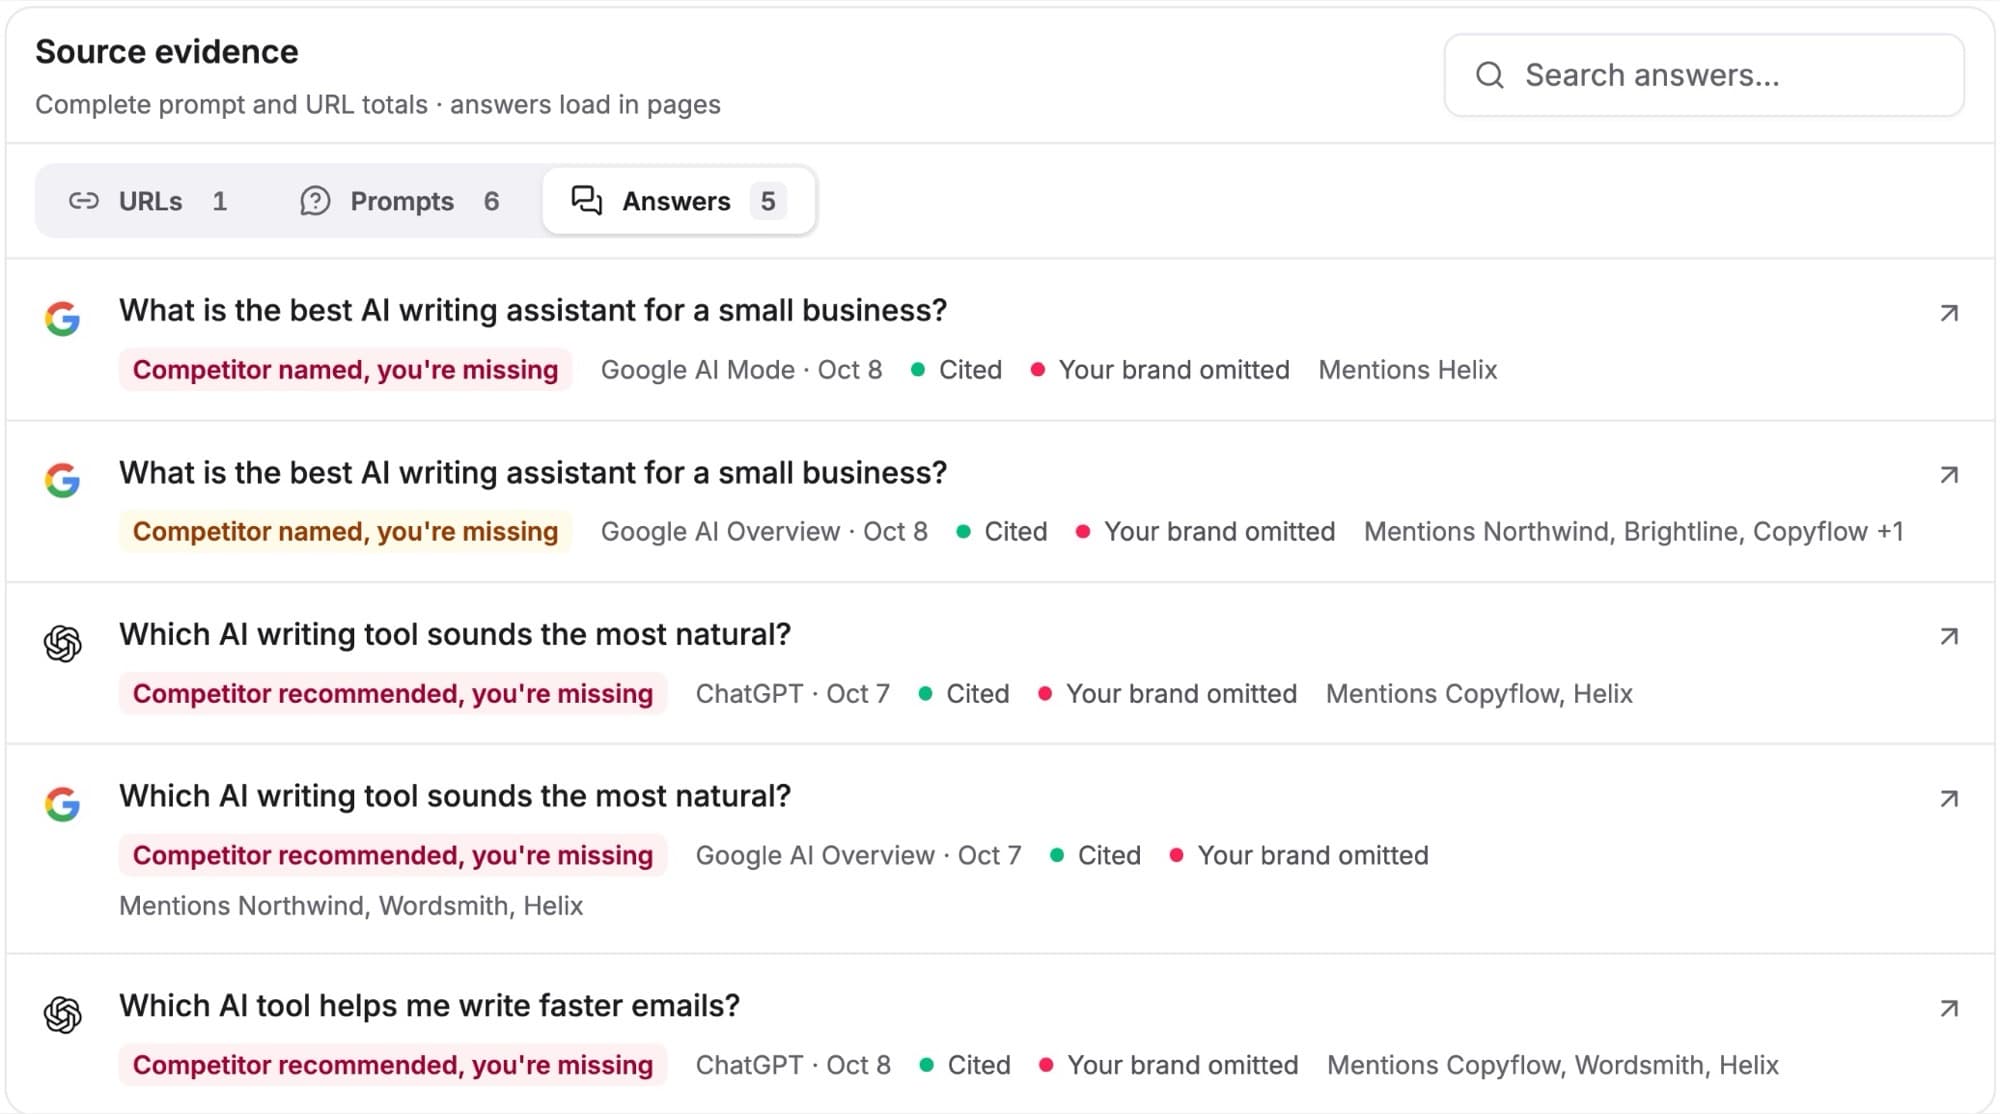2000x1114 pixels.
Task: Click ChatGPT logo on the ChatGPT Oct 7 row
Action: coord(62,643)
